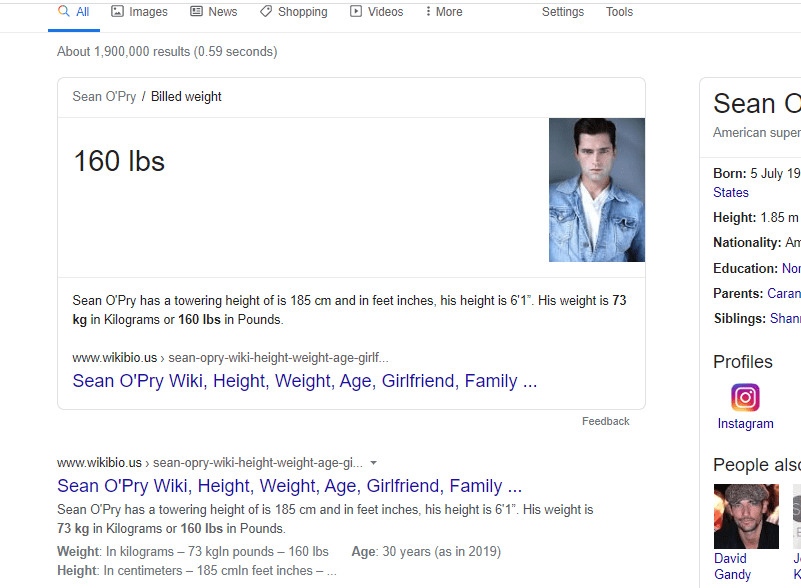Image resolution: width=801 pixels, height=588 pixels.
Task: Click the second result wikibio.us URL
Action: (x=210, y=463)
